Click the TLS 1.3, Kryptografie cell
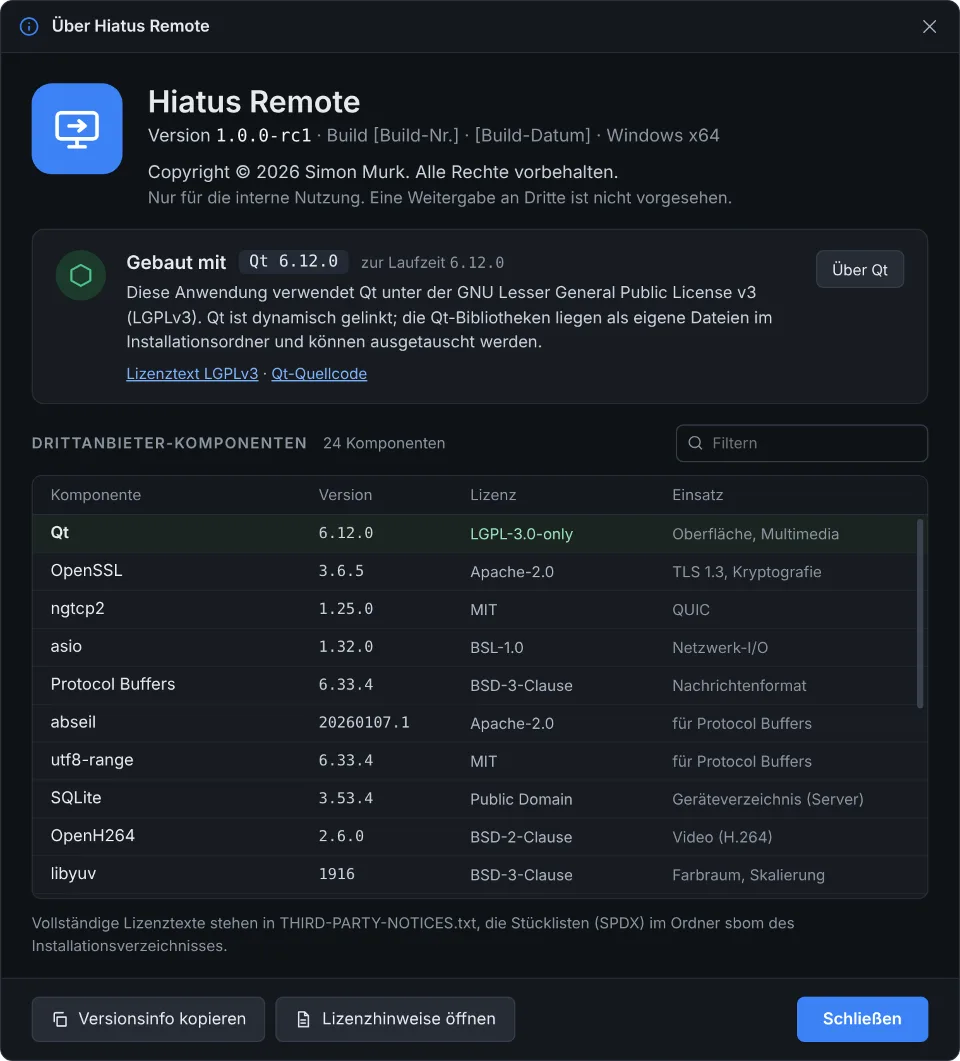The image size is (960, 1061). 747,572
